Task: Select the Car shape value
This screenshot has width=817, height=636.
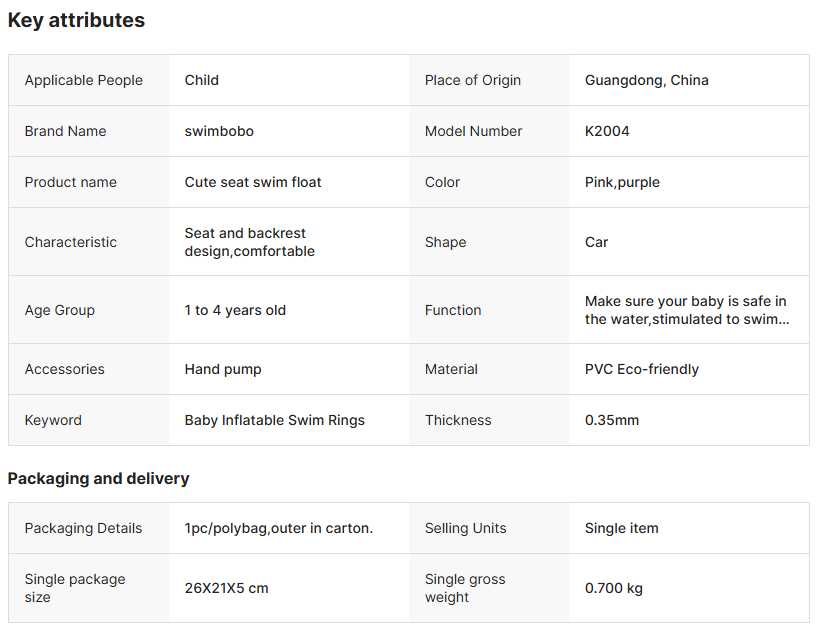Action: 596,242
